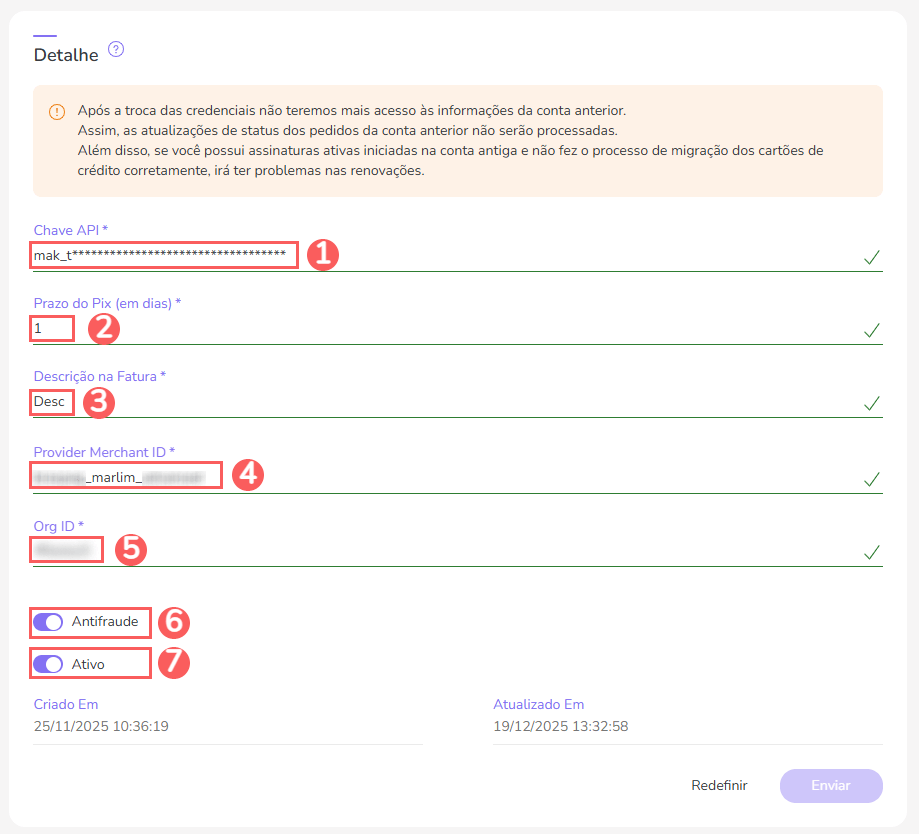Click the green checkmark for Org ID
The image size is (919, 834).
[871, 552]
